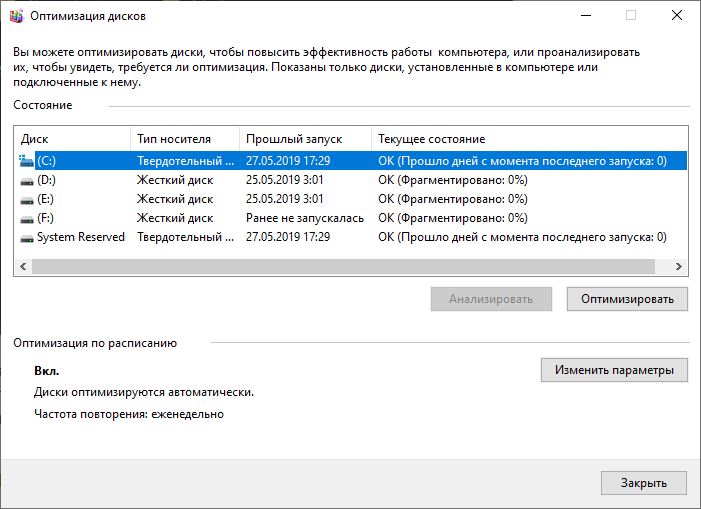The width and height of the screenshot is (701, 509).
Task: Click the right scroll arrow of drive list
Action: [678, 266]
